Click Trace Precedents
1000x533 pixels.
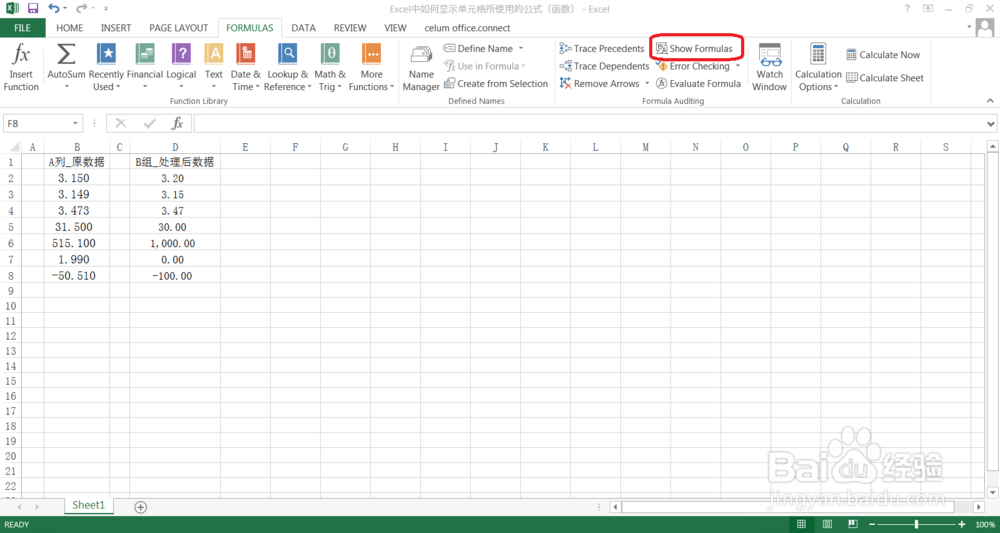(x=602, y=48)
